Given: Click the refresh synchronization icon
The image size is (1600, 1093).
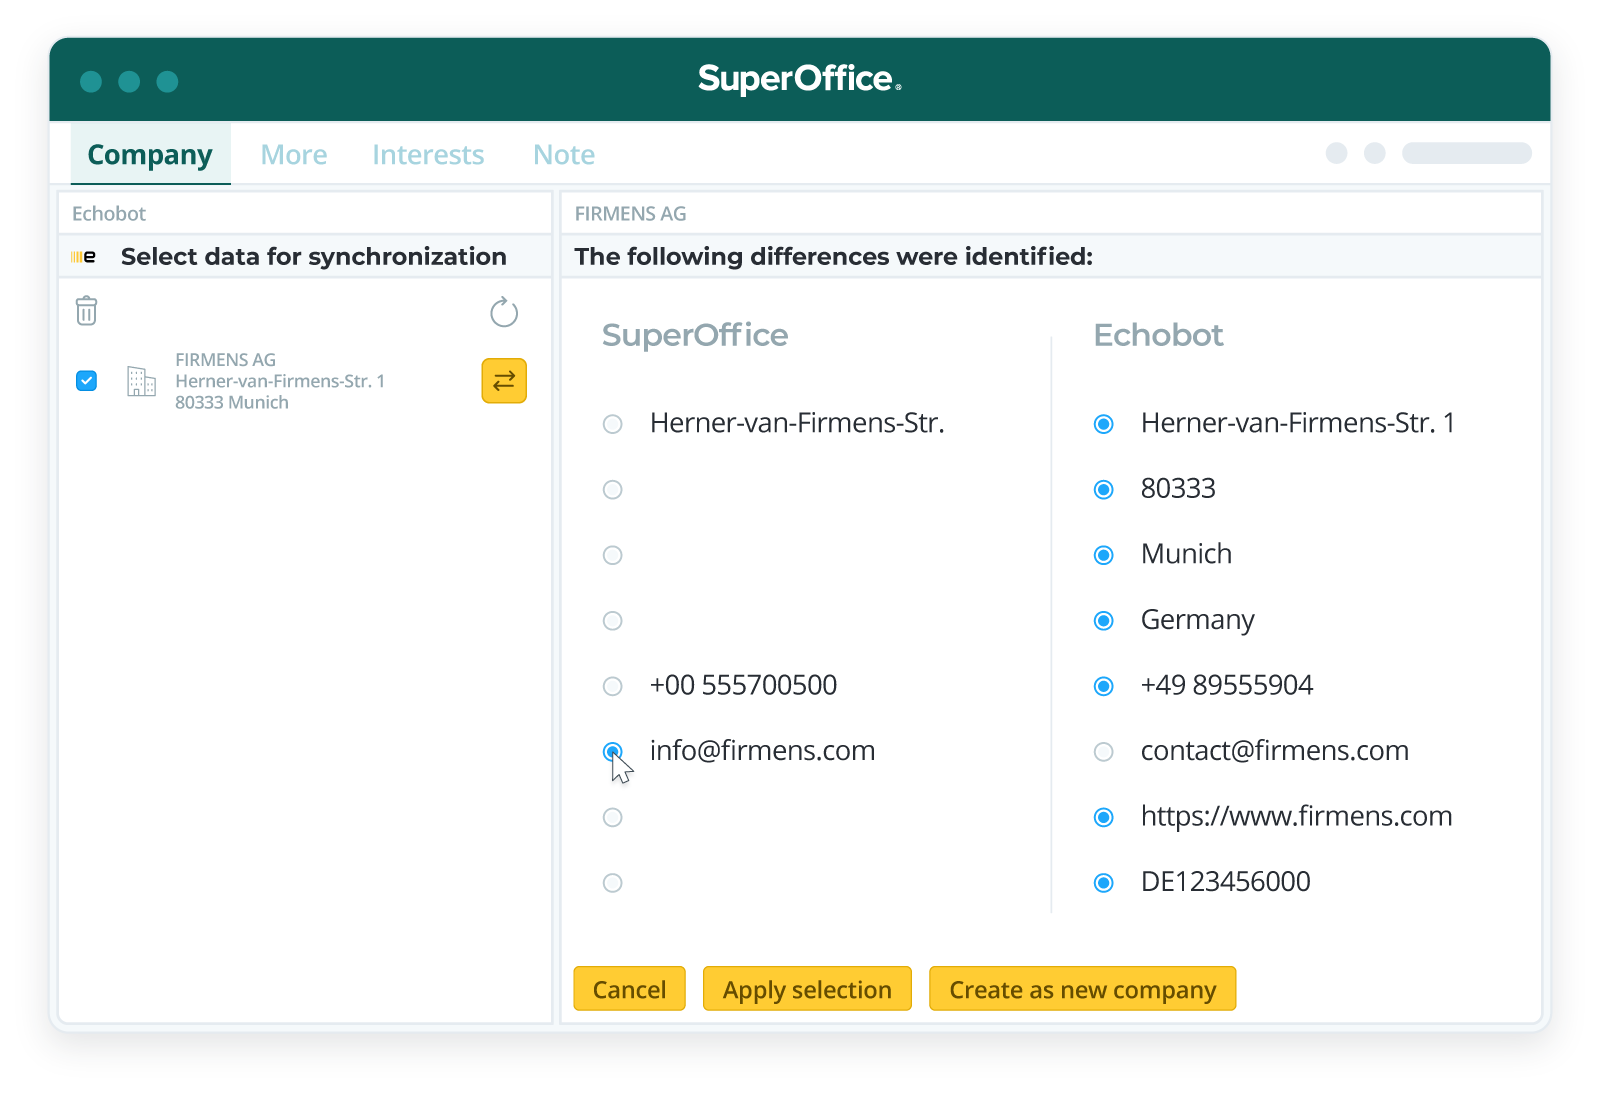Looking at the screenshot, I should pyautogui.click(x=504, y=312).
